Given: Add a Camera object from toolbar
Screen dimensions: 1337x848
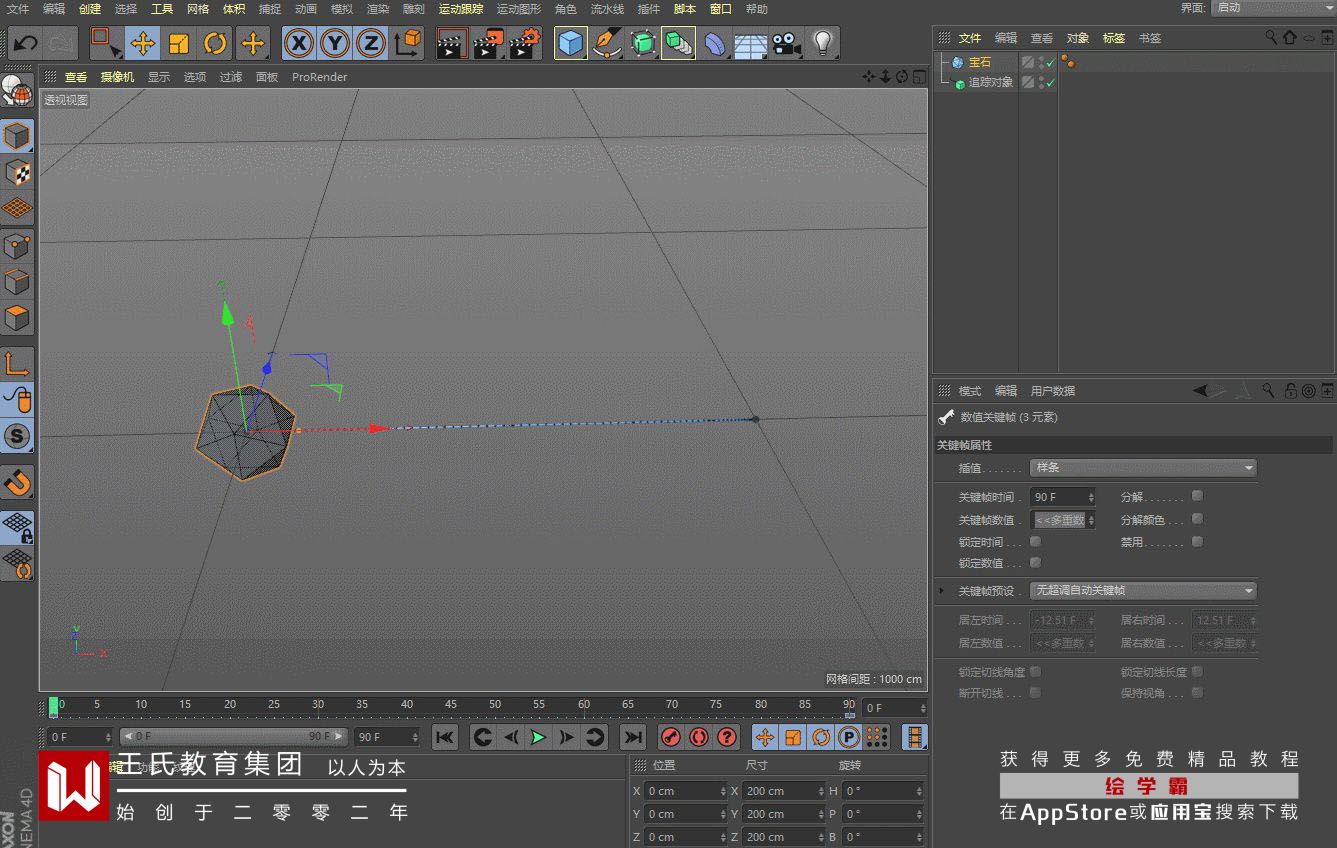Looking at the screenshot, I should pyautogui.click(x=786, y=43).
